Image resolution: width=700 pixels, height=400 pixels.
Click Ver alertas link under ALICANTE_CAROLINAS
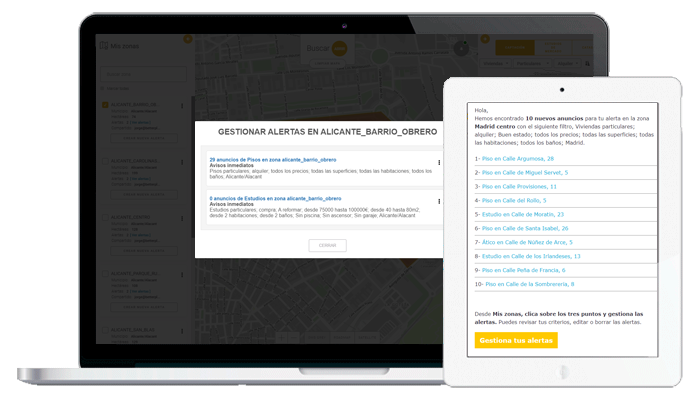pos(140,179)
